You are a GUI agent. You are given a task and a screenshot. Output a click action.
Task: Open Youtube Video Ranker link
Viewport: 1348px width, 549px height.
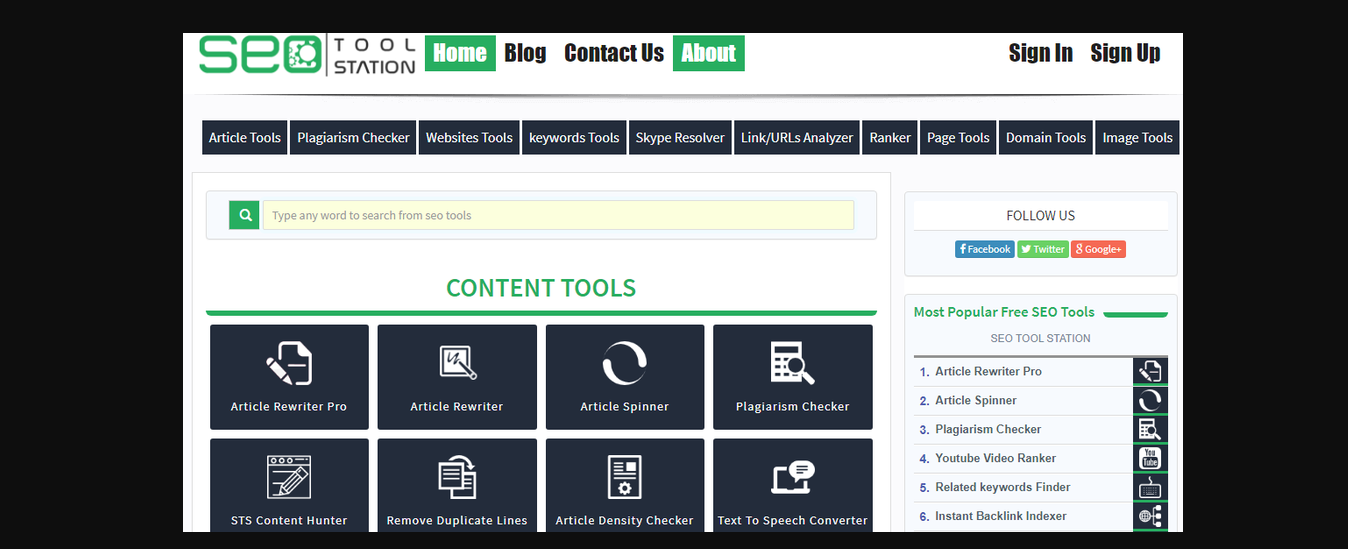996,458
